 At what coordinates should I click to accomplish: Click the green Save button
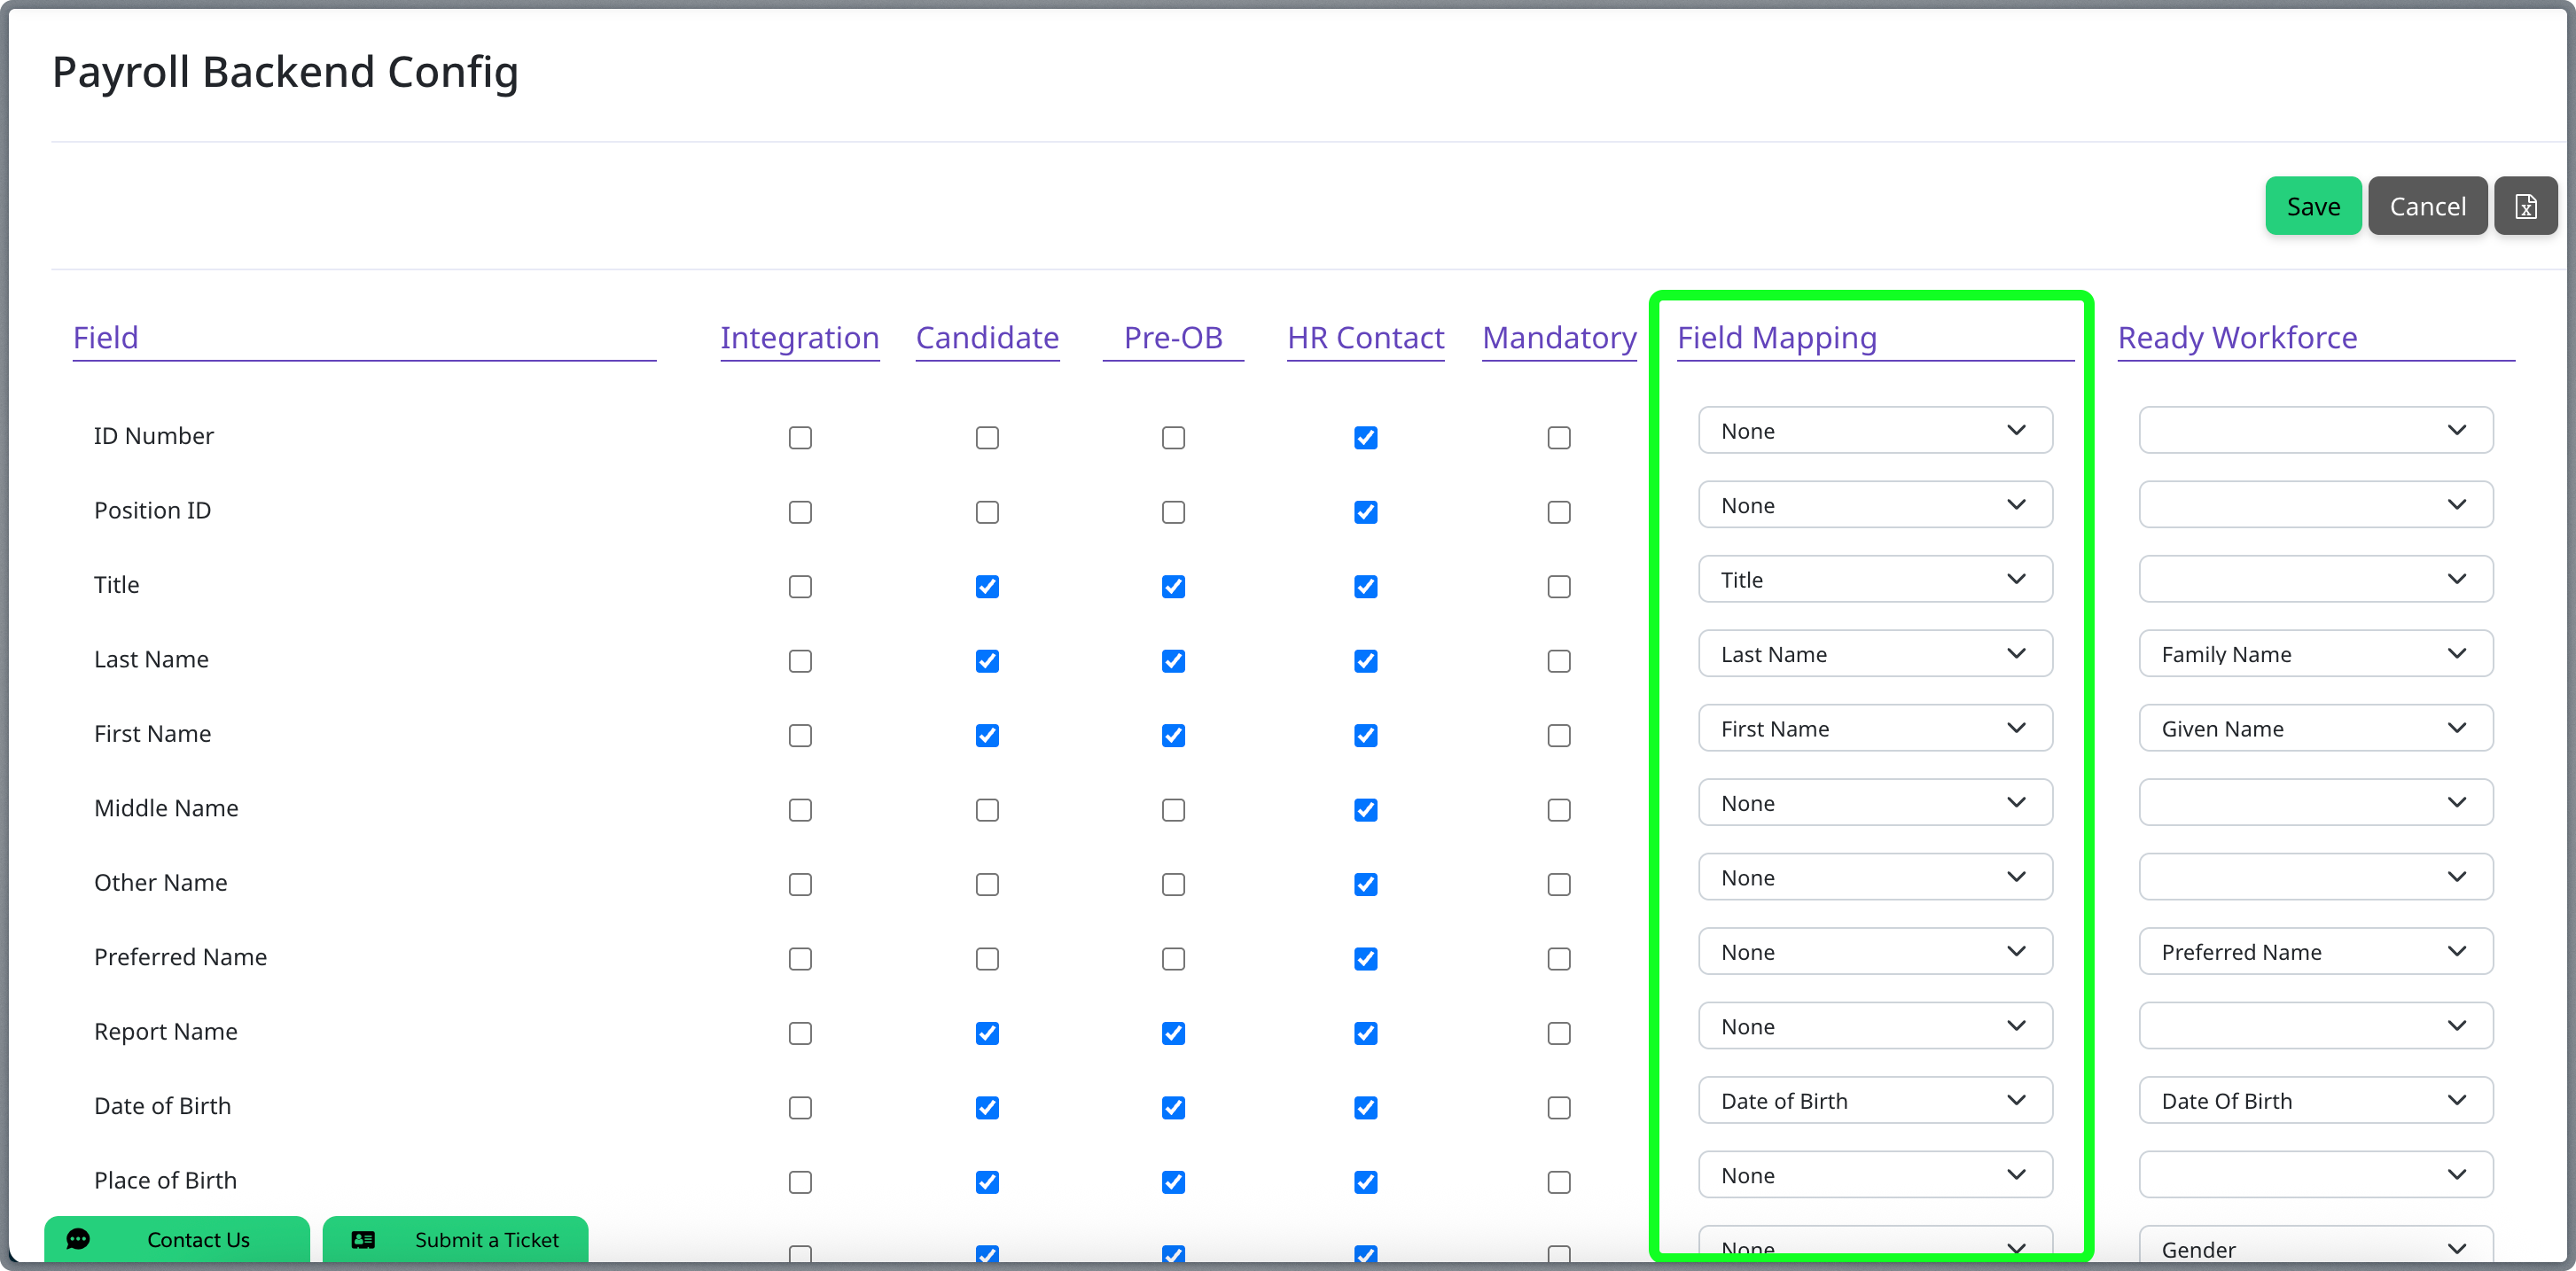(2312, 206)
